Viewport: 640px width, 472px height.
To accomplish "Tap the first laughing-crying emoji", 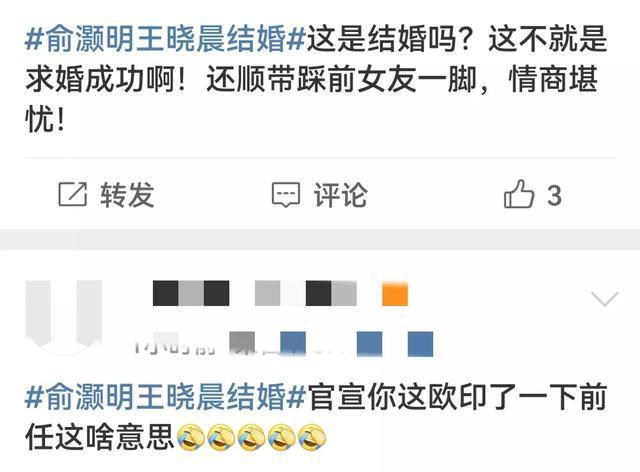I will point(191,437).
